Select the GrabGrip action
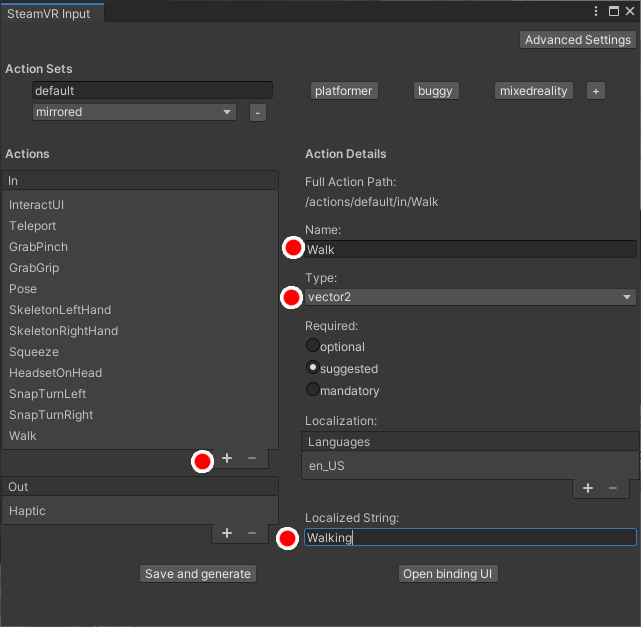This screenshot has width=641, height=627. click(x=140, y=268)
